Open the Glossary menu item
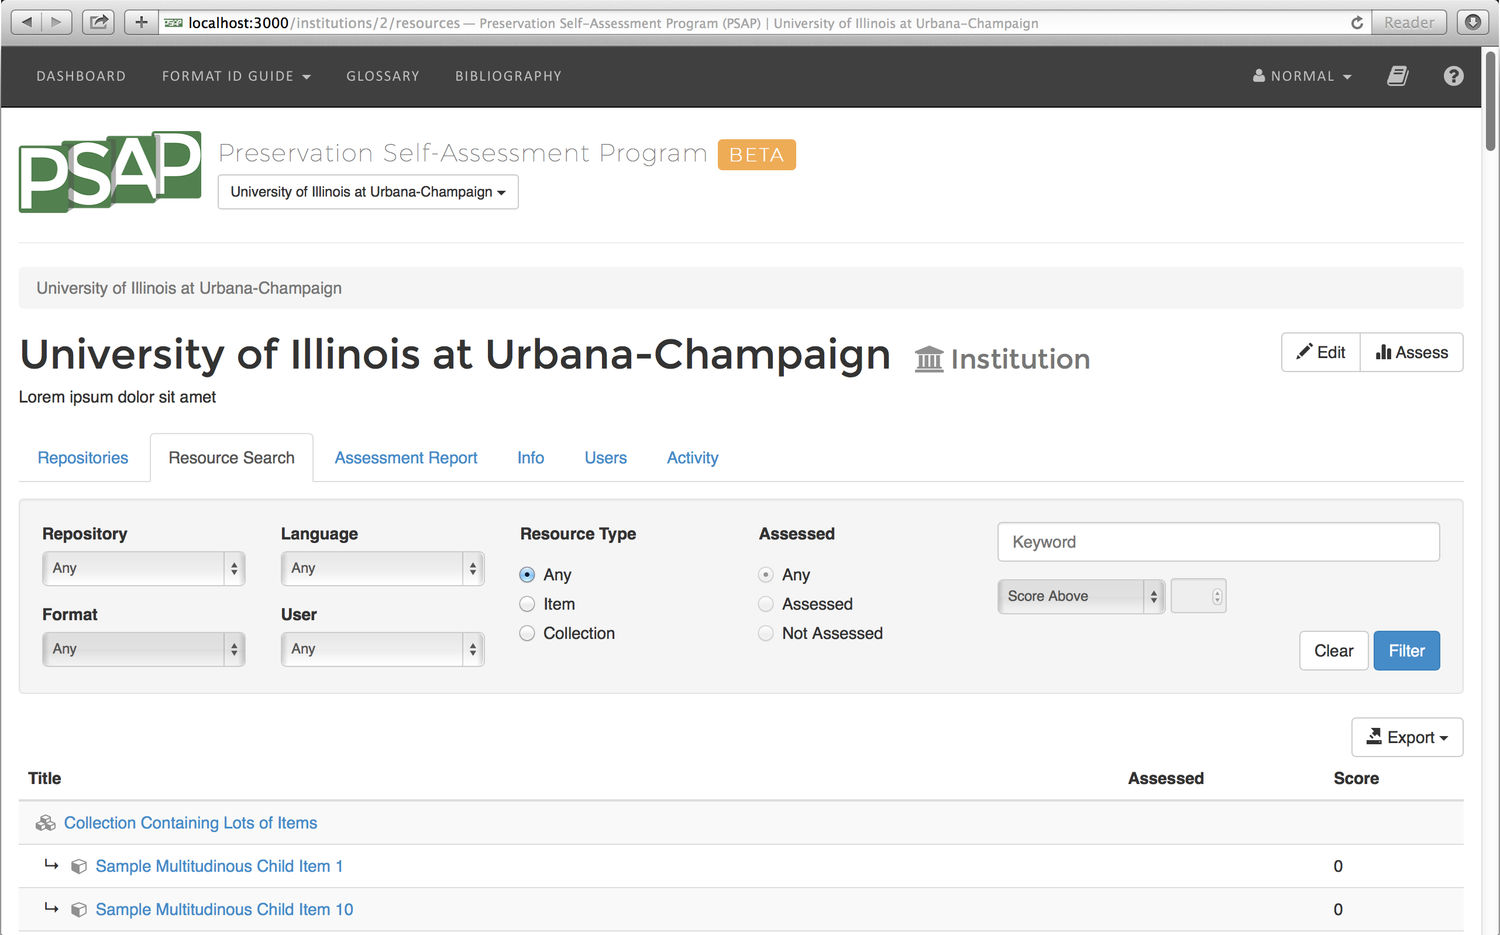The height and width of the screenshot is (935, 1500). pos(383,76)
